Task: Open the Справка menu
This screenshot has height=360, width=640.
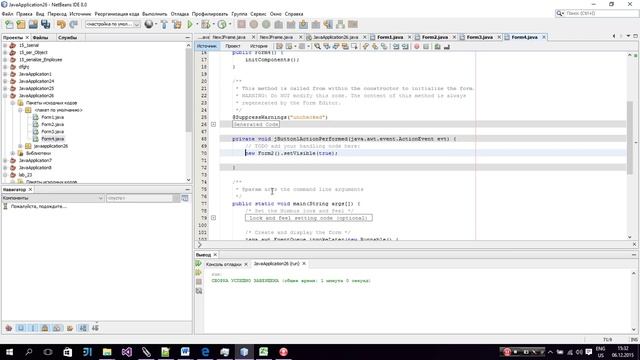Action: click(294, 14)
